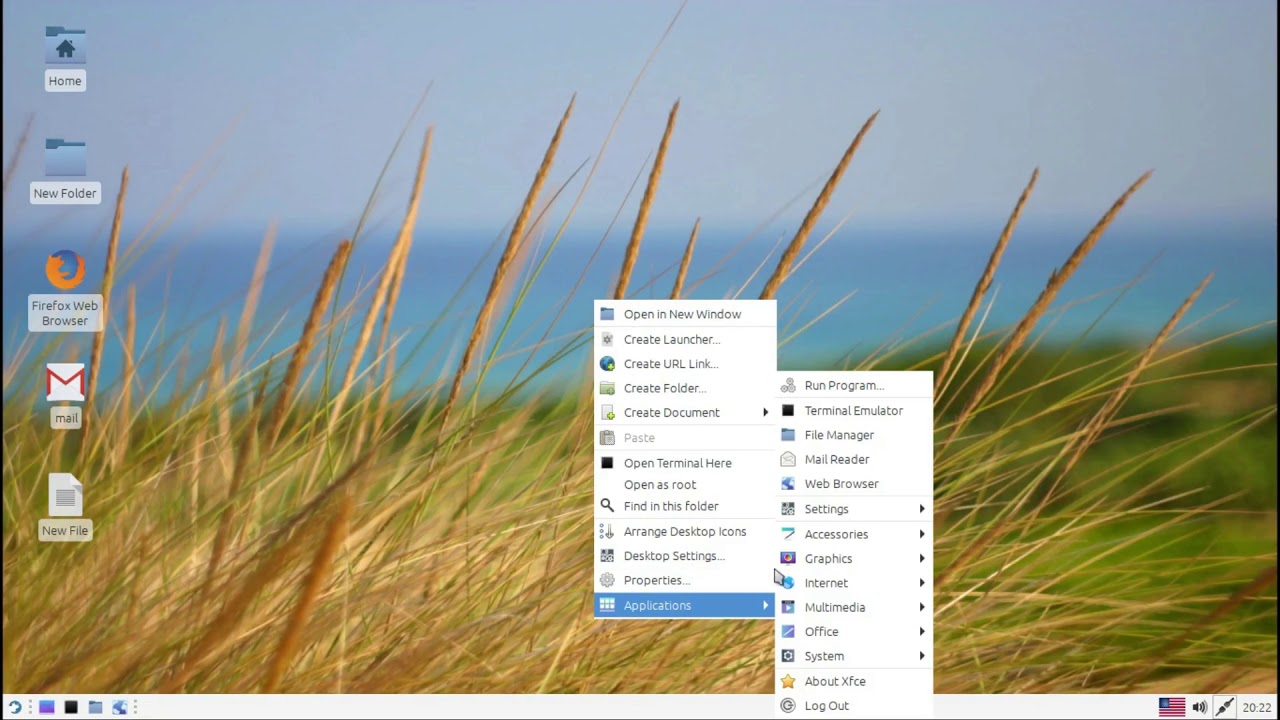Choose Create URL Link...
The height and width of the screenshot is (720, 1280).
pos(685,364)
